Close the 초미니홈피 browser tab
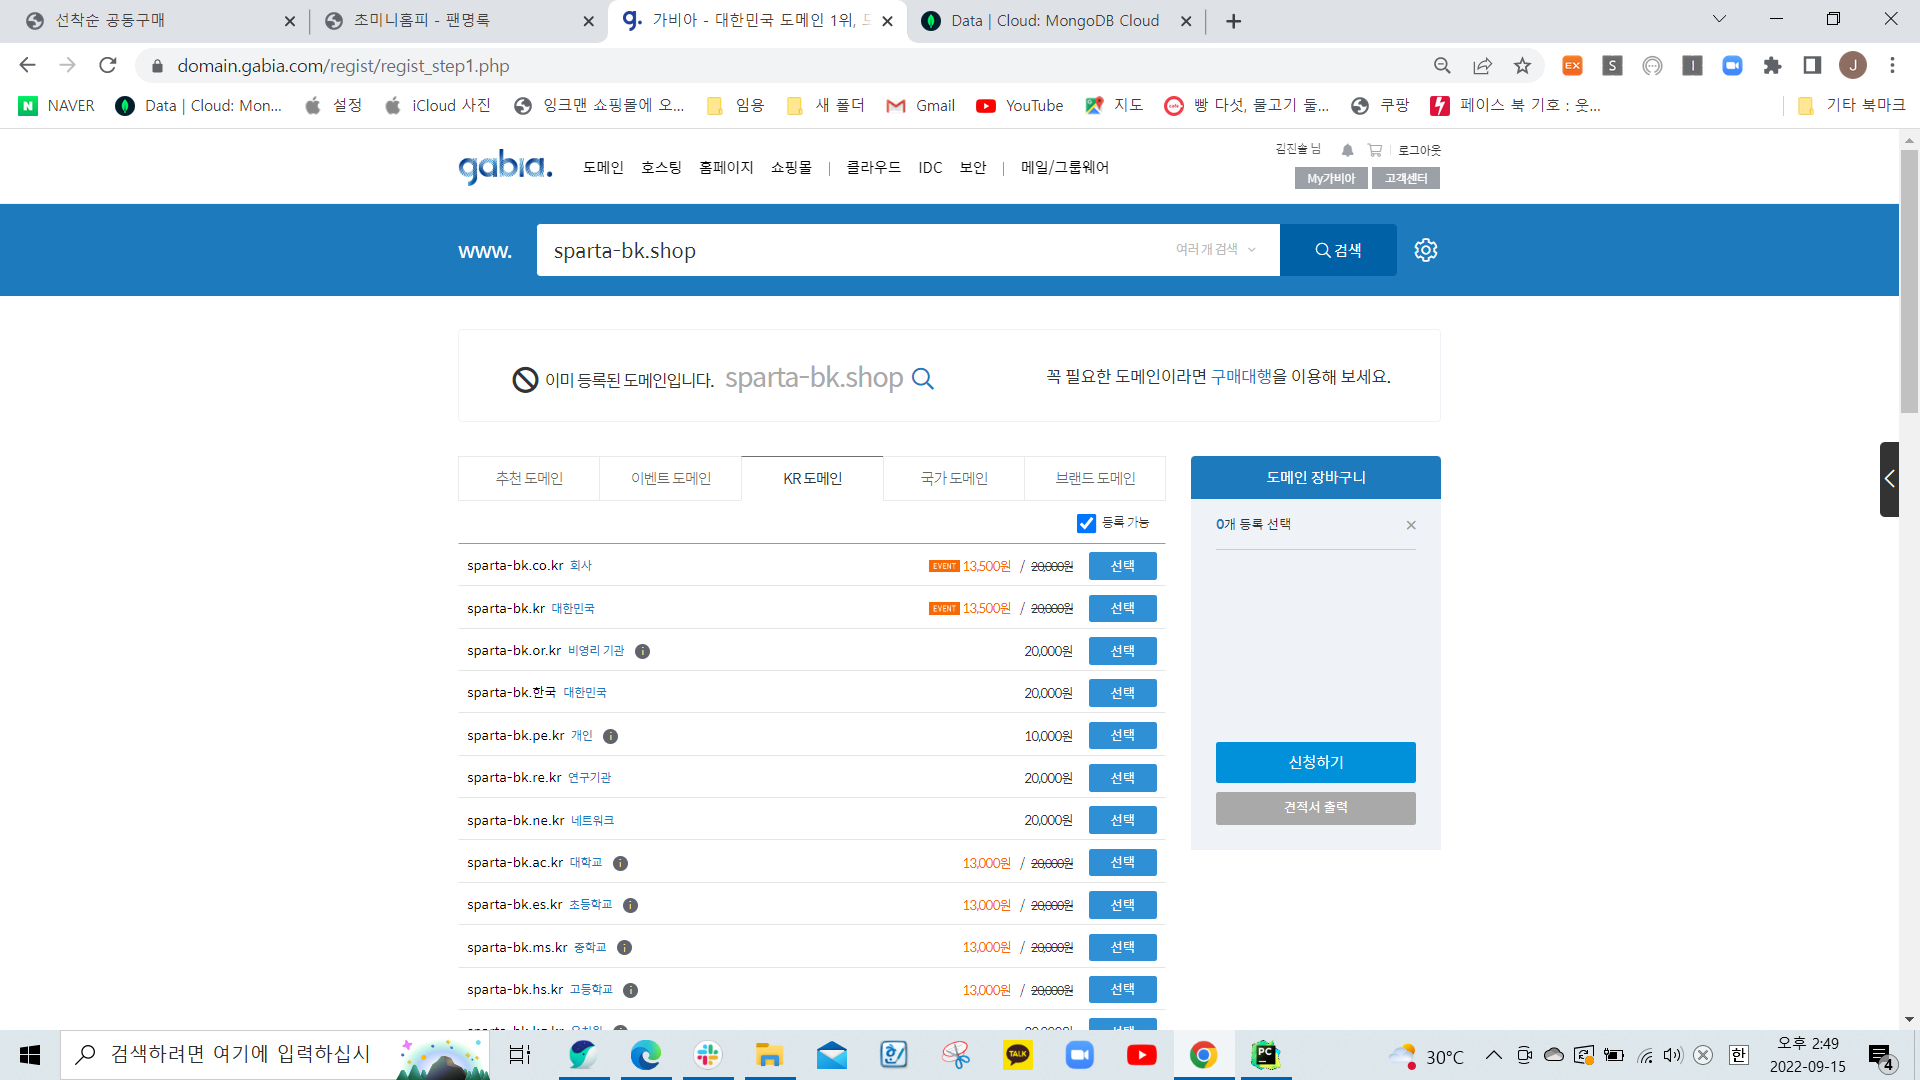 pyautogui.click(x=588, y=21)
